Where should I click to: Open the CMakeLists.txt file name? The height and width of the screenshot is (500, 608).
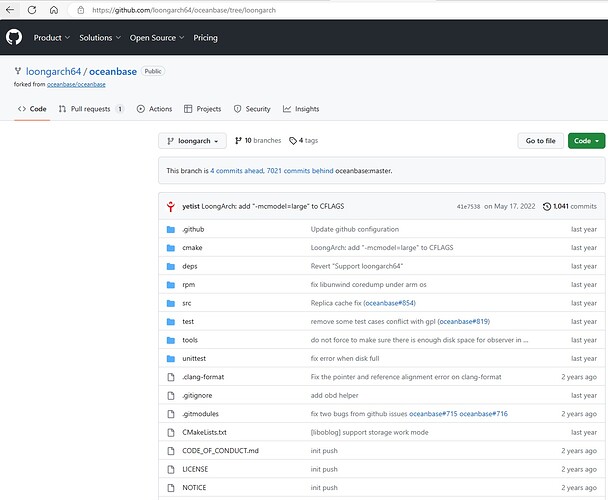point(204,432)
